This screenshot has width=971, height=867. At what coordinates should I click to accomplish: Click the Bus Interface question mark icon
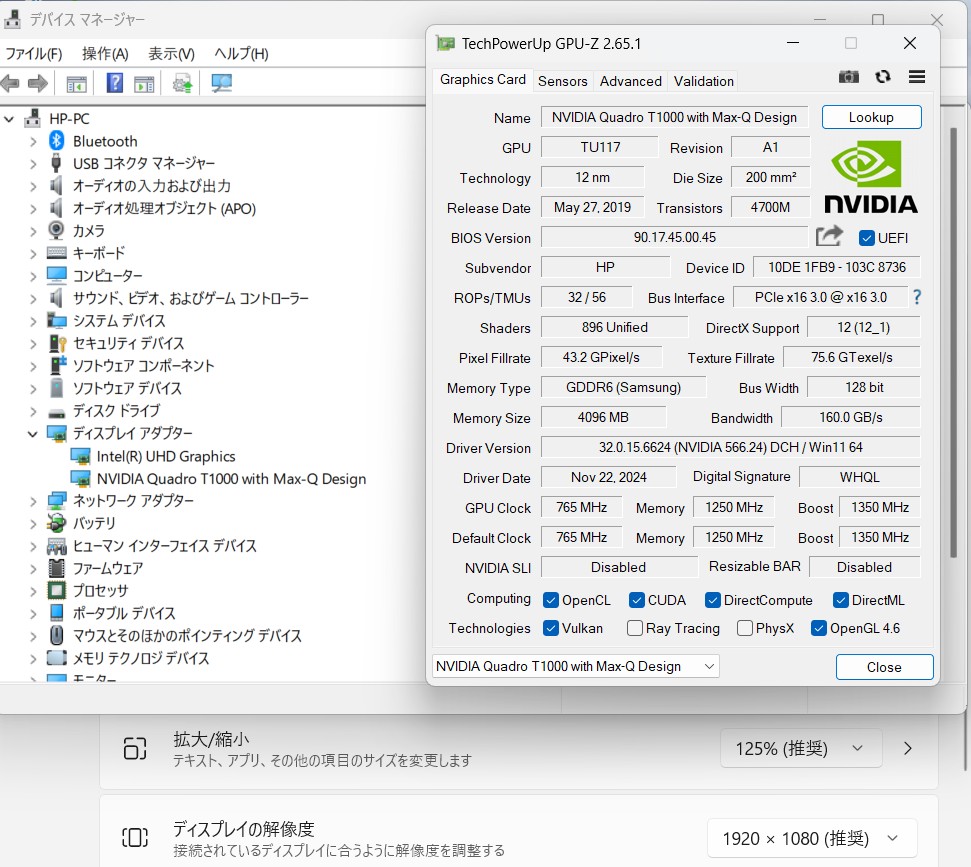click(917, 297)
